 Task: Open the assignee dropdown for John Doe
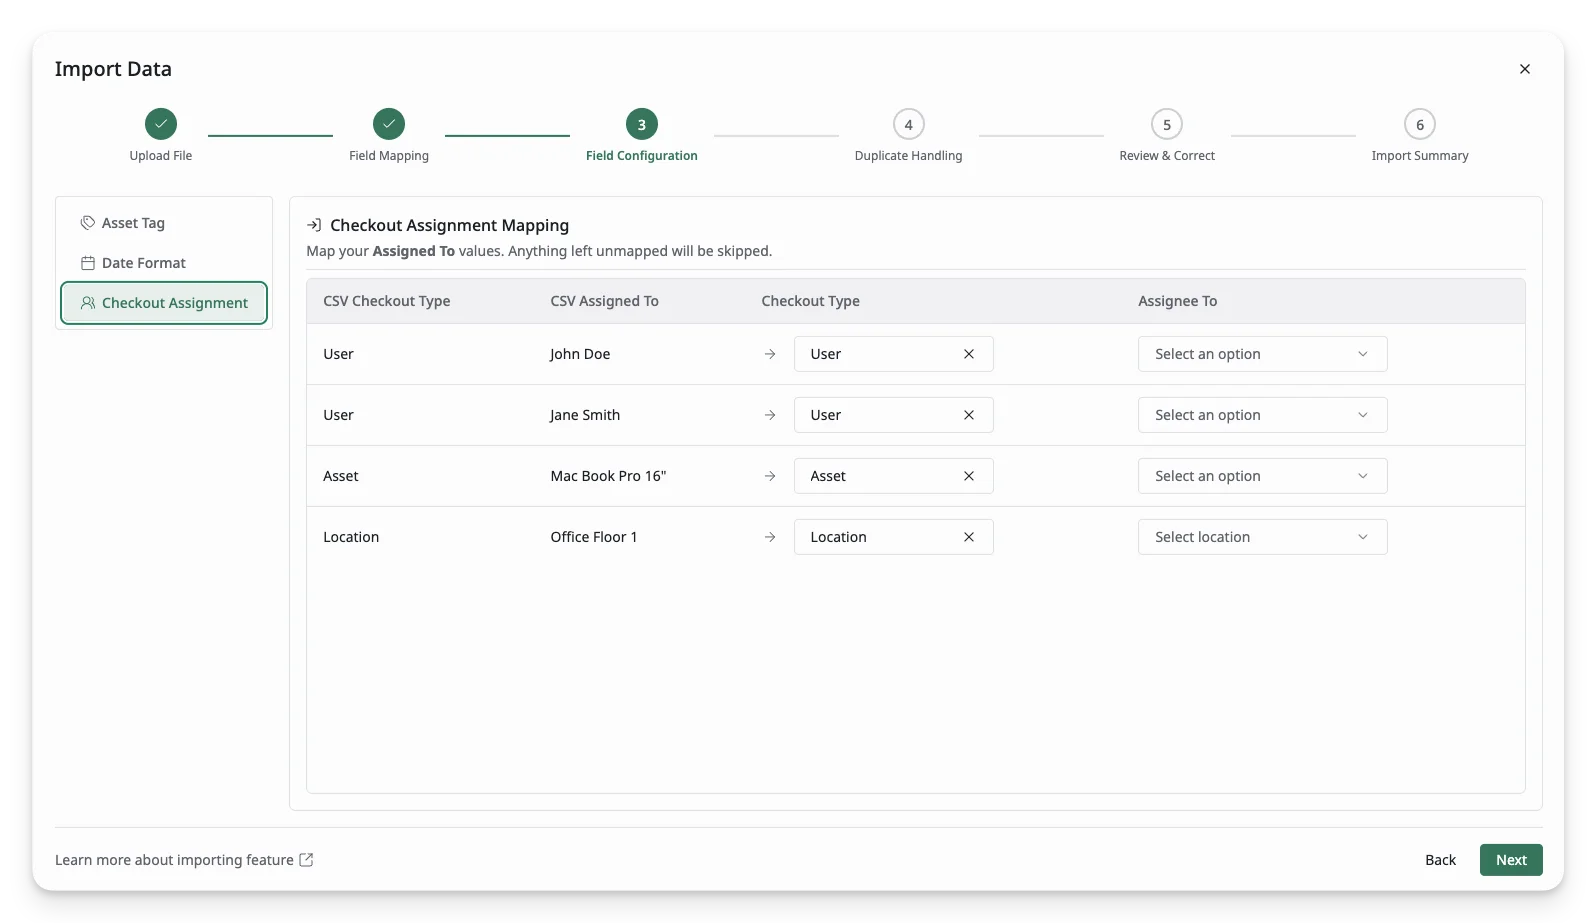click(x=1262, y=354)
